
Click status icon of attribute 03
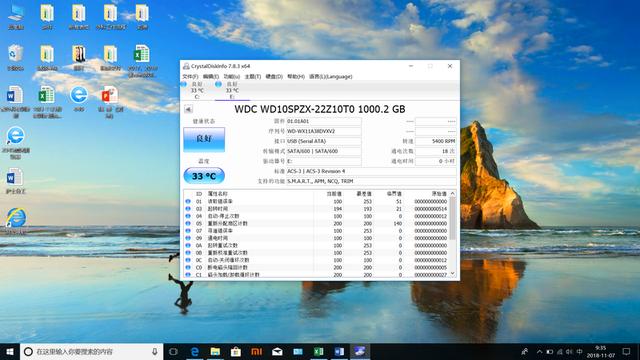[x=188, y=209]
